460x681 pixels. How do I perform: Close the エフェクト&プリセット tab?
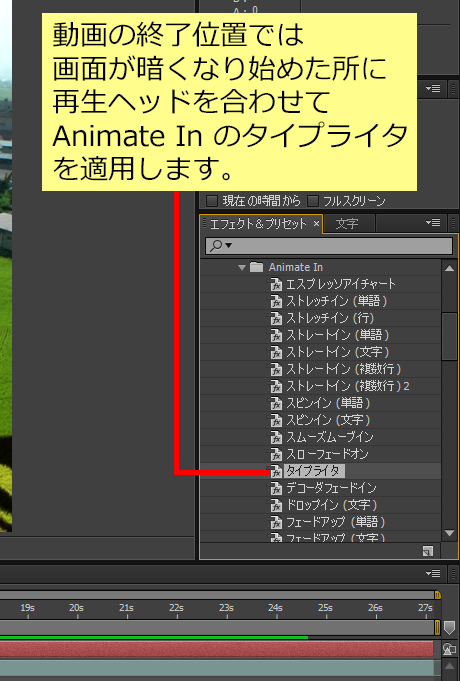[x=316, y=224]
